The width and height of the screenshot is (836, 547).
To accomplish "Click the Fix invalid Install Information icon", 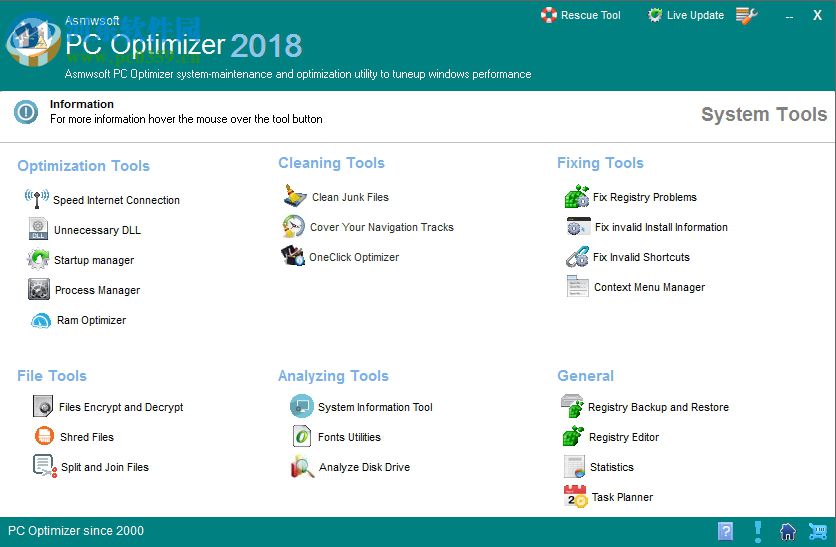I will (x=578, y=227).
